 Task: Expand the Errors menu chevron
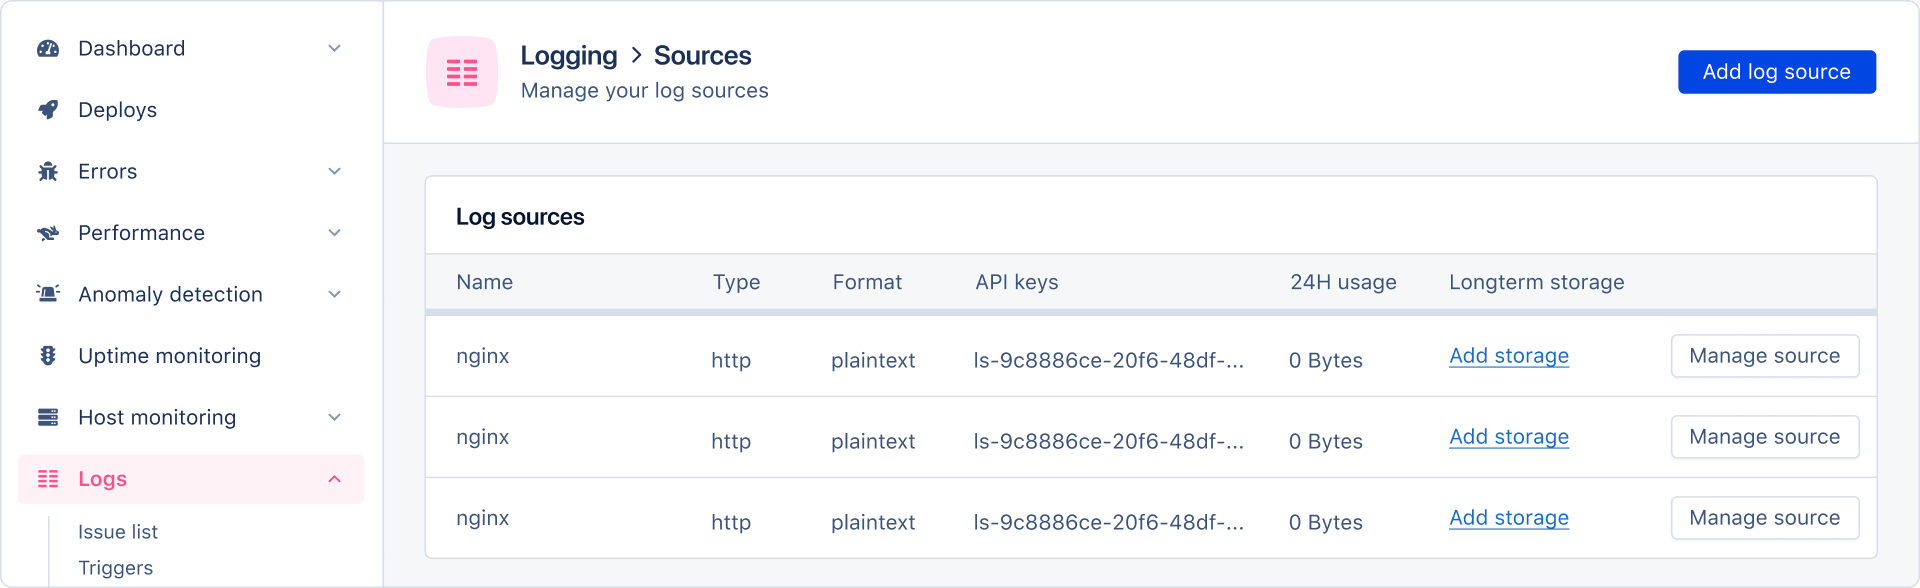point(335,171)
